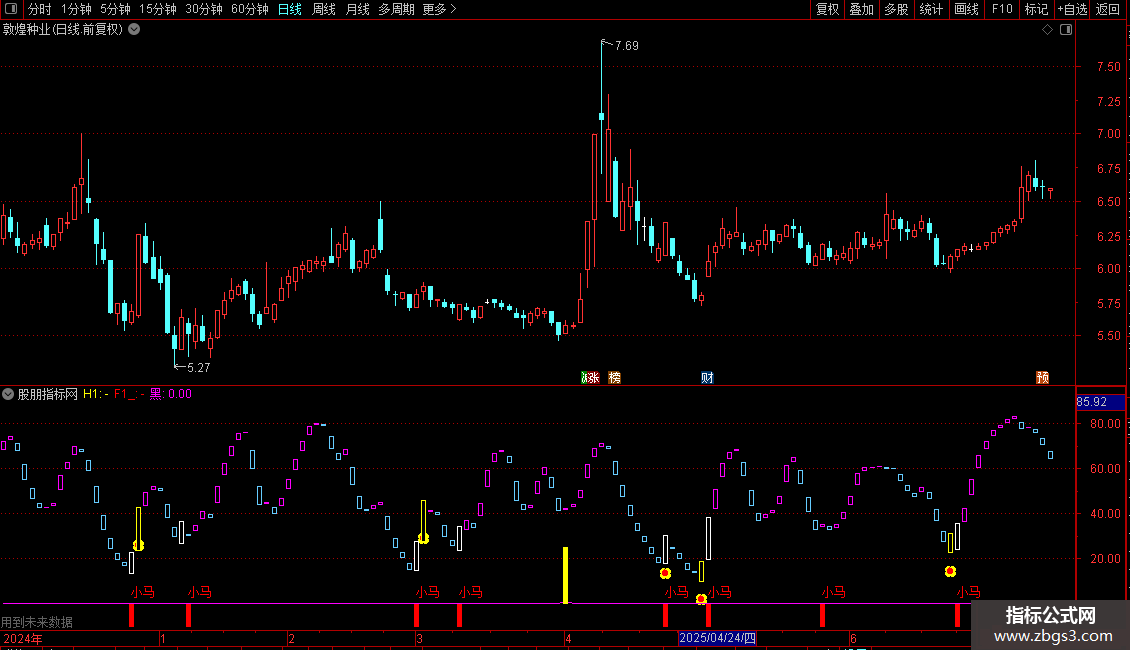Expand the 更多 periods menu
This screenshot has width=1130, height=650.
[439, 9]
